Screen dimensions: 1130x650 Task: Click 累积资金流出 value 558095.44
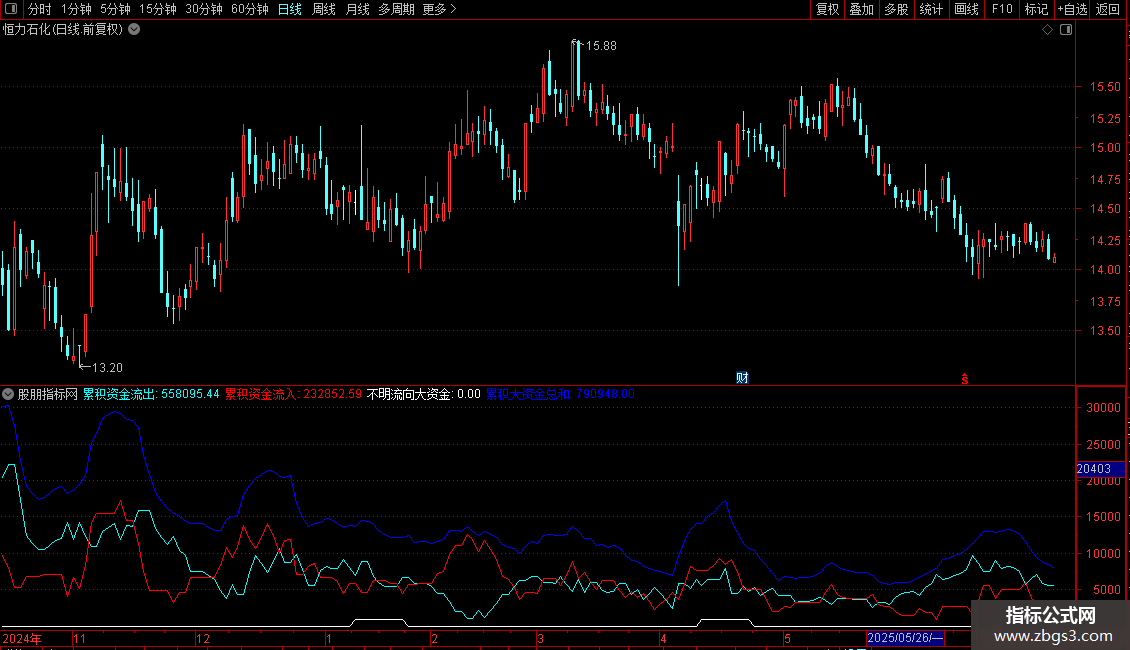151,394
